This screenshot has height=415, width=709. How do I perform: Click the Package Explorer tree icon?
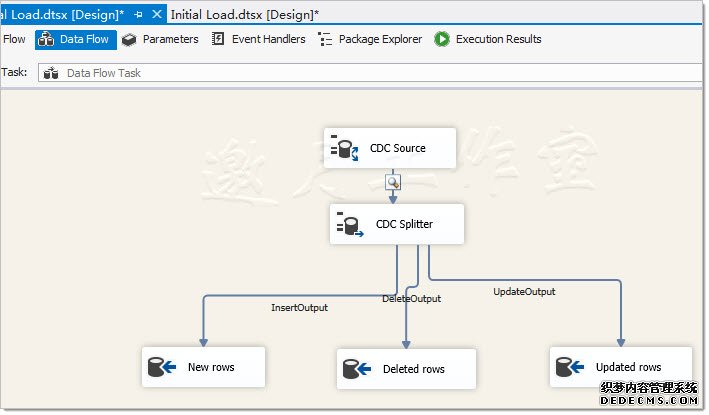(324, 39)
